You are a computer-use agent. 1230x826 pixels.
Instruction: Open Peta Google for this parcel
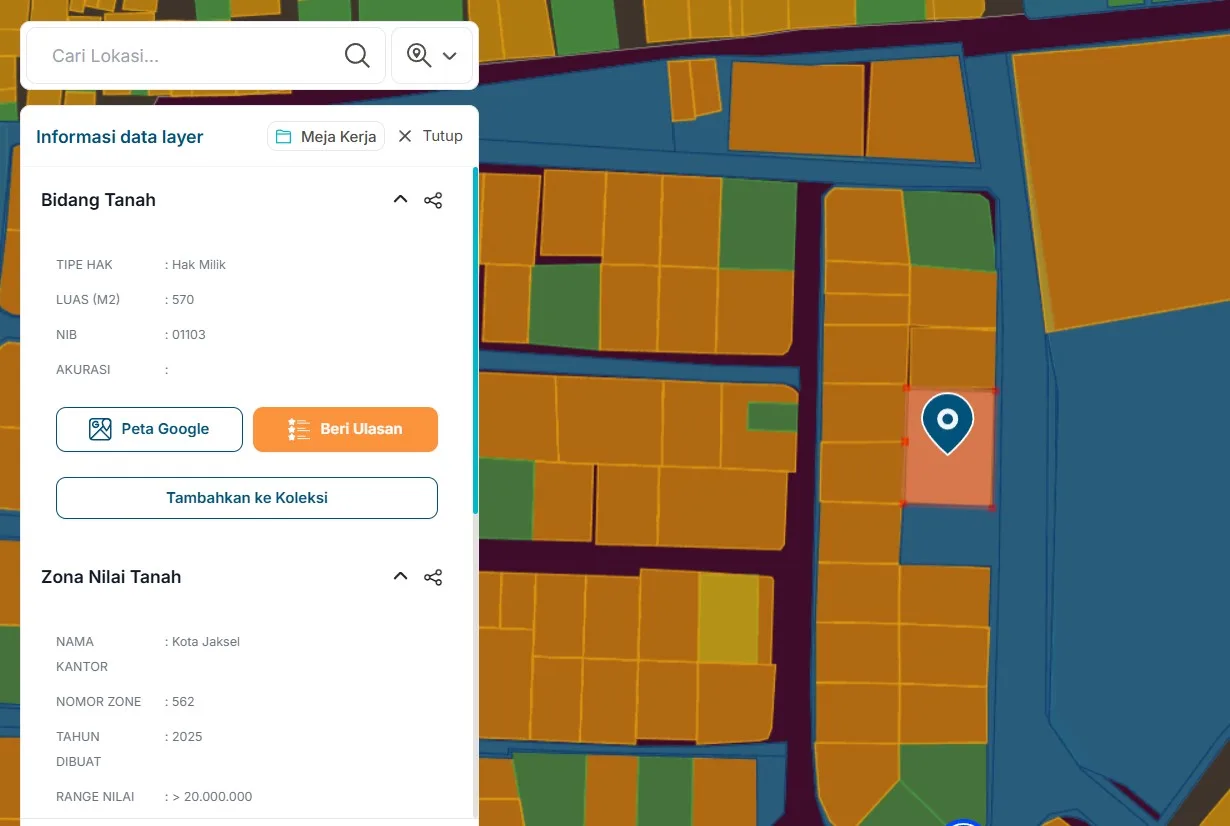149,428
